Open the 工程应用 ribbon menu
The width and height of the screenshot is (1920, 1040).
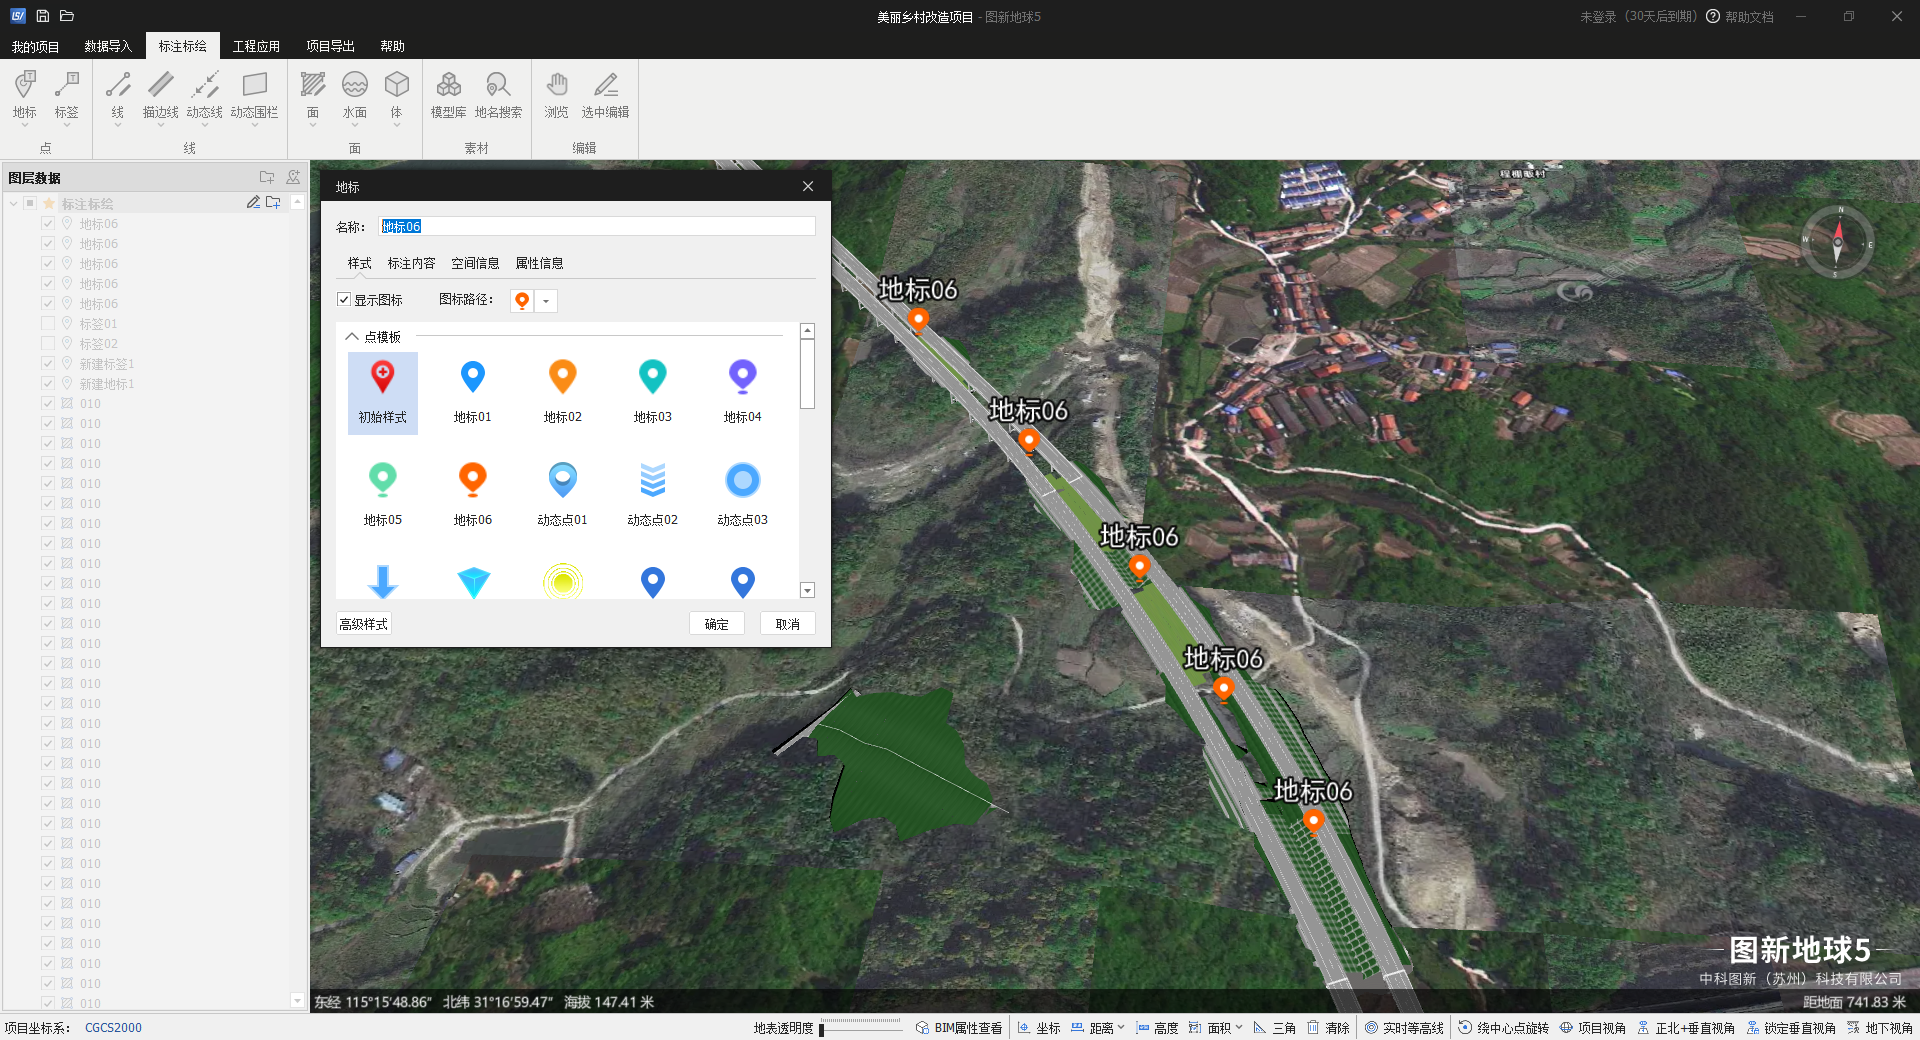click(256, 47)
